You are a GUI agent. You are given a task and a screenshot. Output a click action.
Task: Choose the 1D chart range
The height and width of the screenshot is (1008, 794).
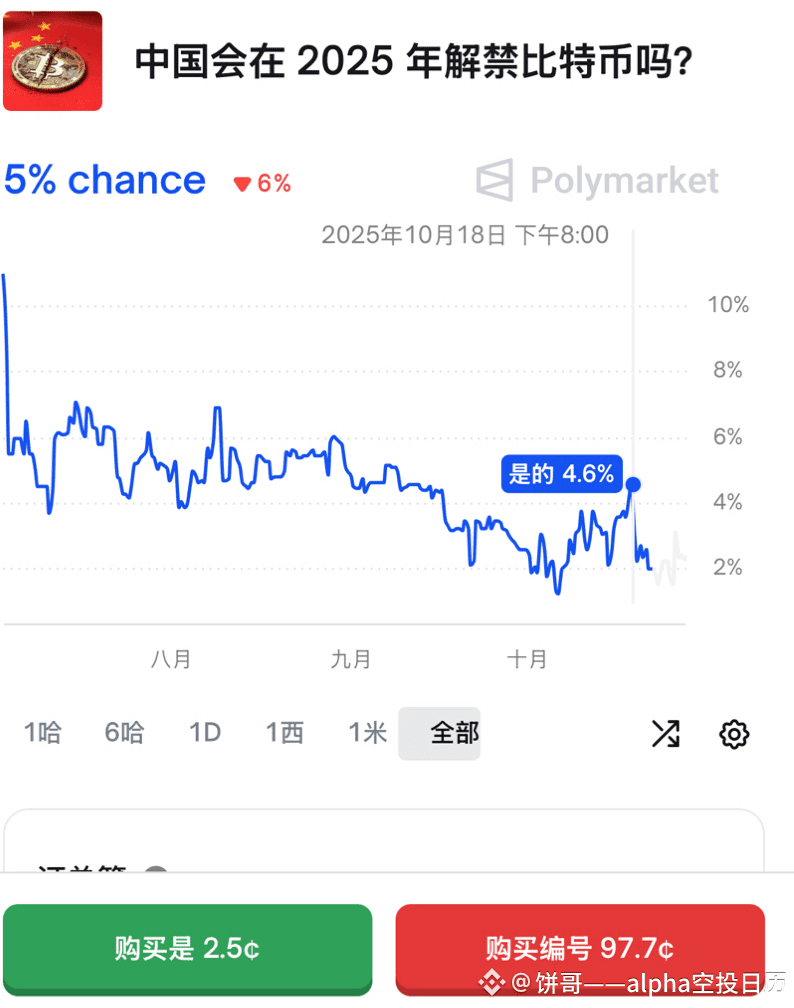point(204,733)
